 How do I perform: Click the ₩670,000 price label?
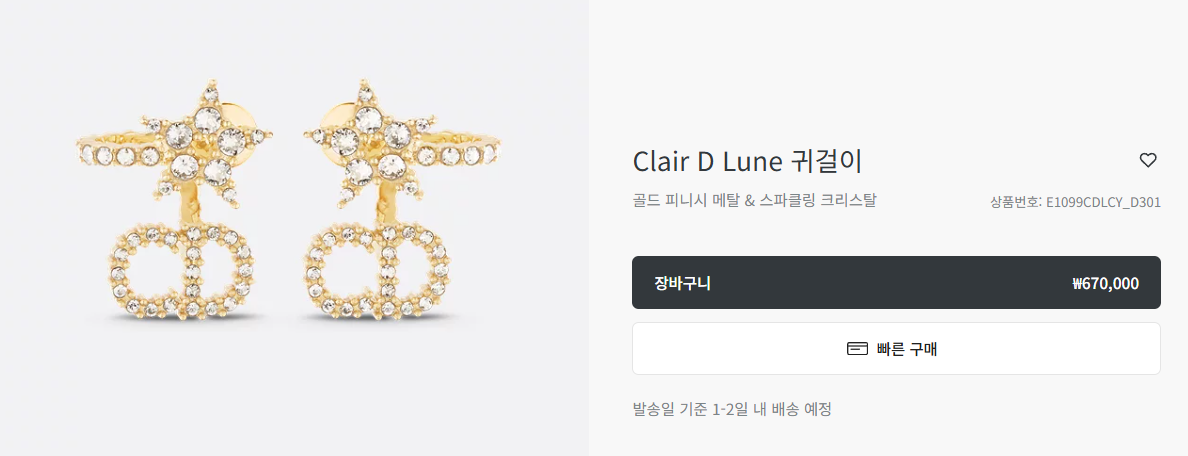[x=1105, y=283]
